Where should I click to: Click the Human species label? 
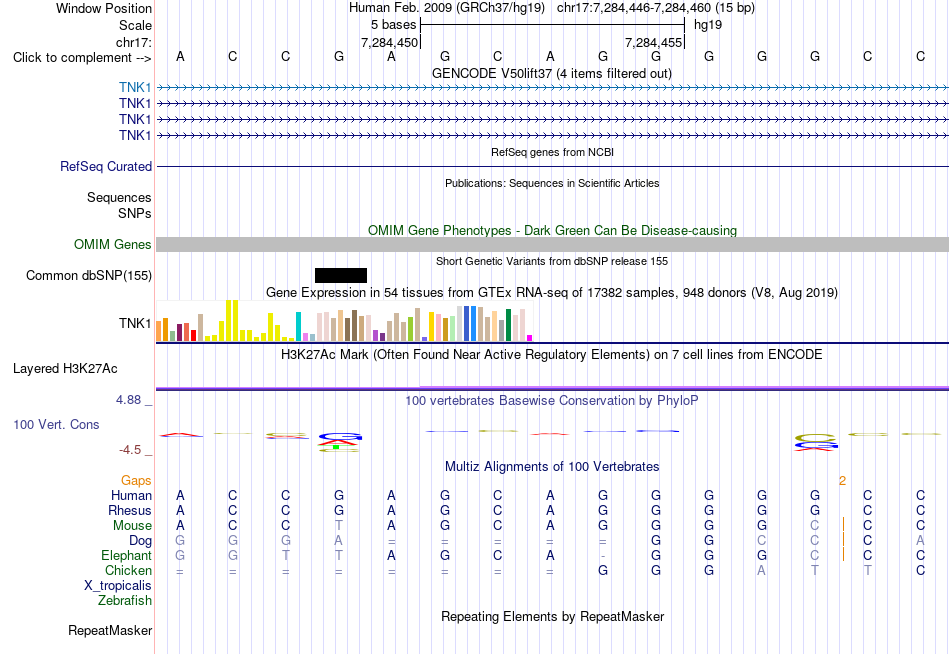pyautogui.click(x=131, y=496)
